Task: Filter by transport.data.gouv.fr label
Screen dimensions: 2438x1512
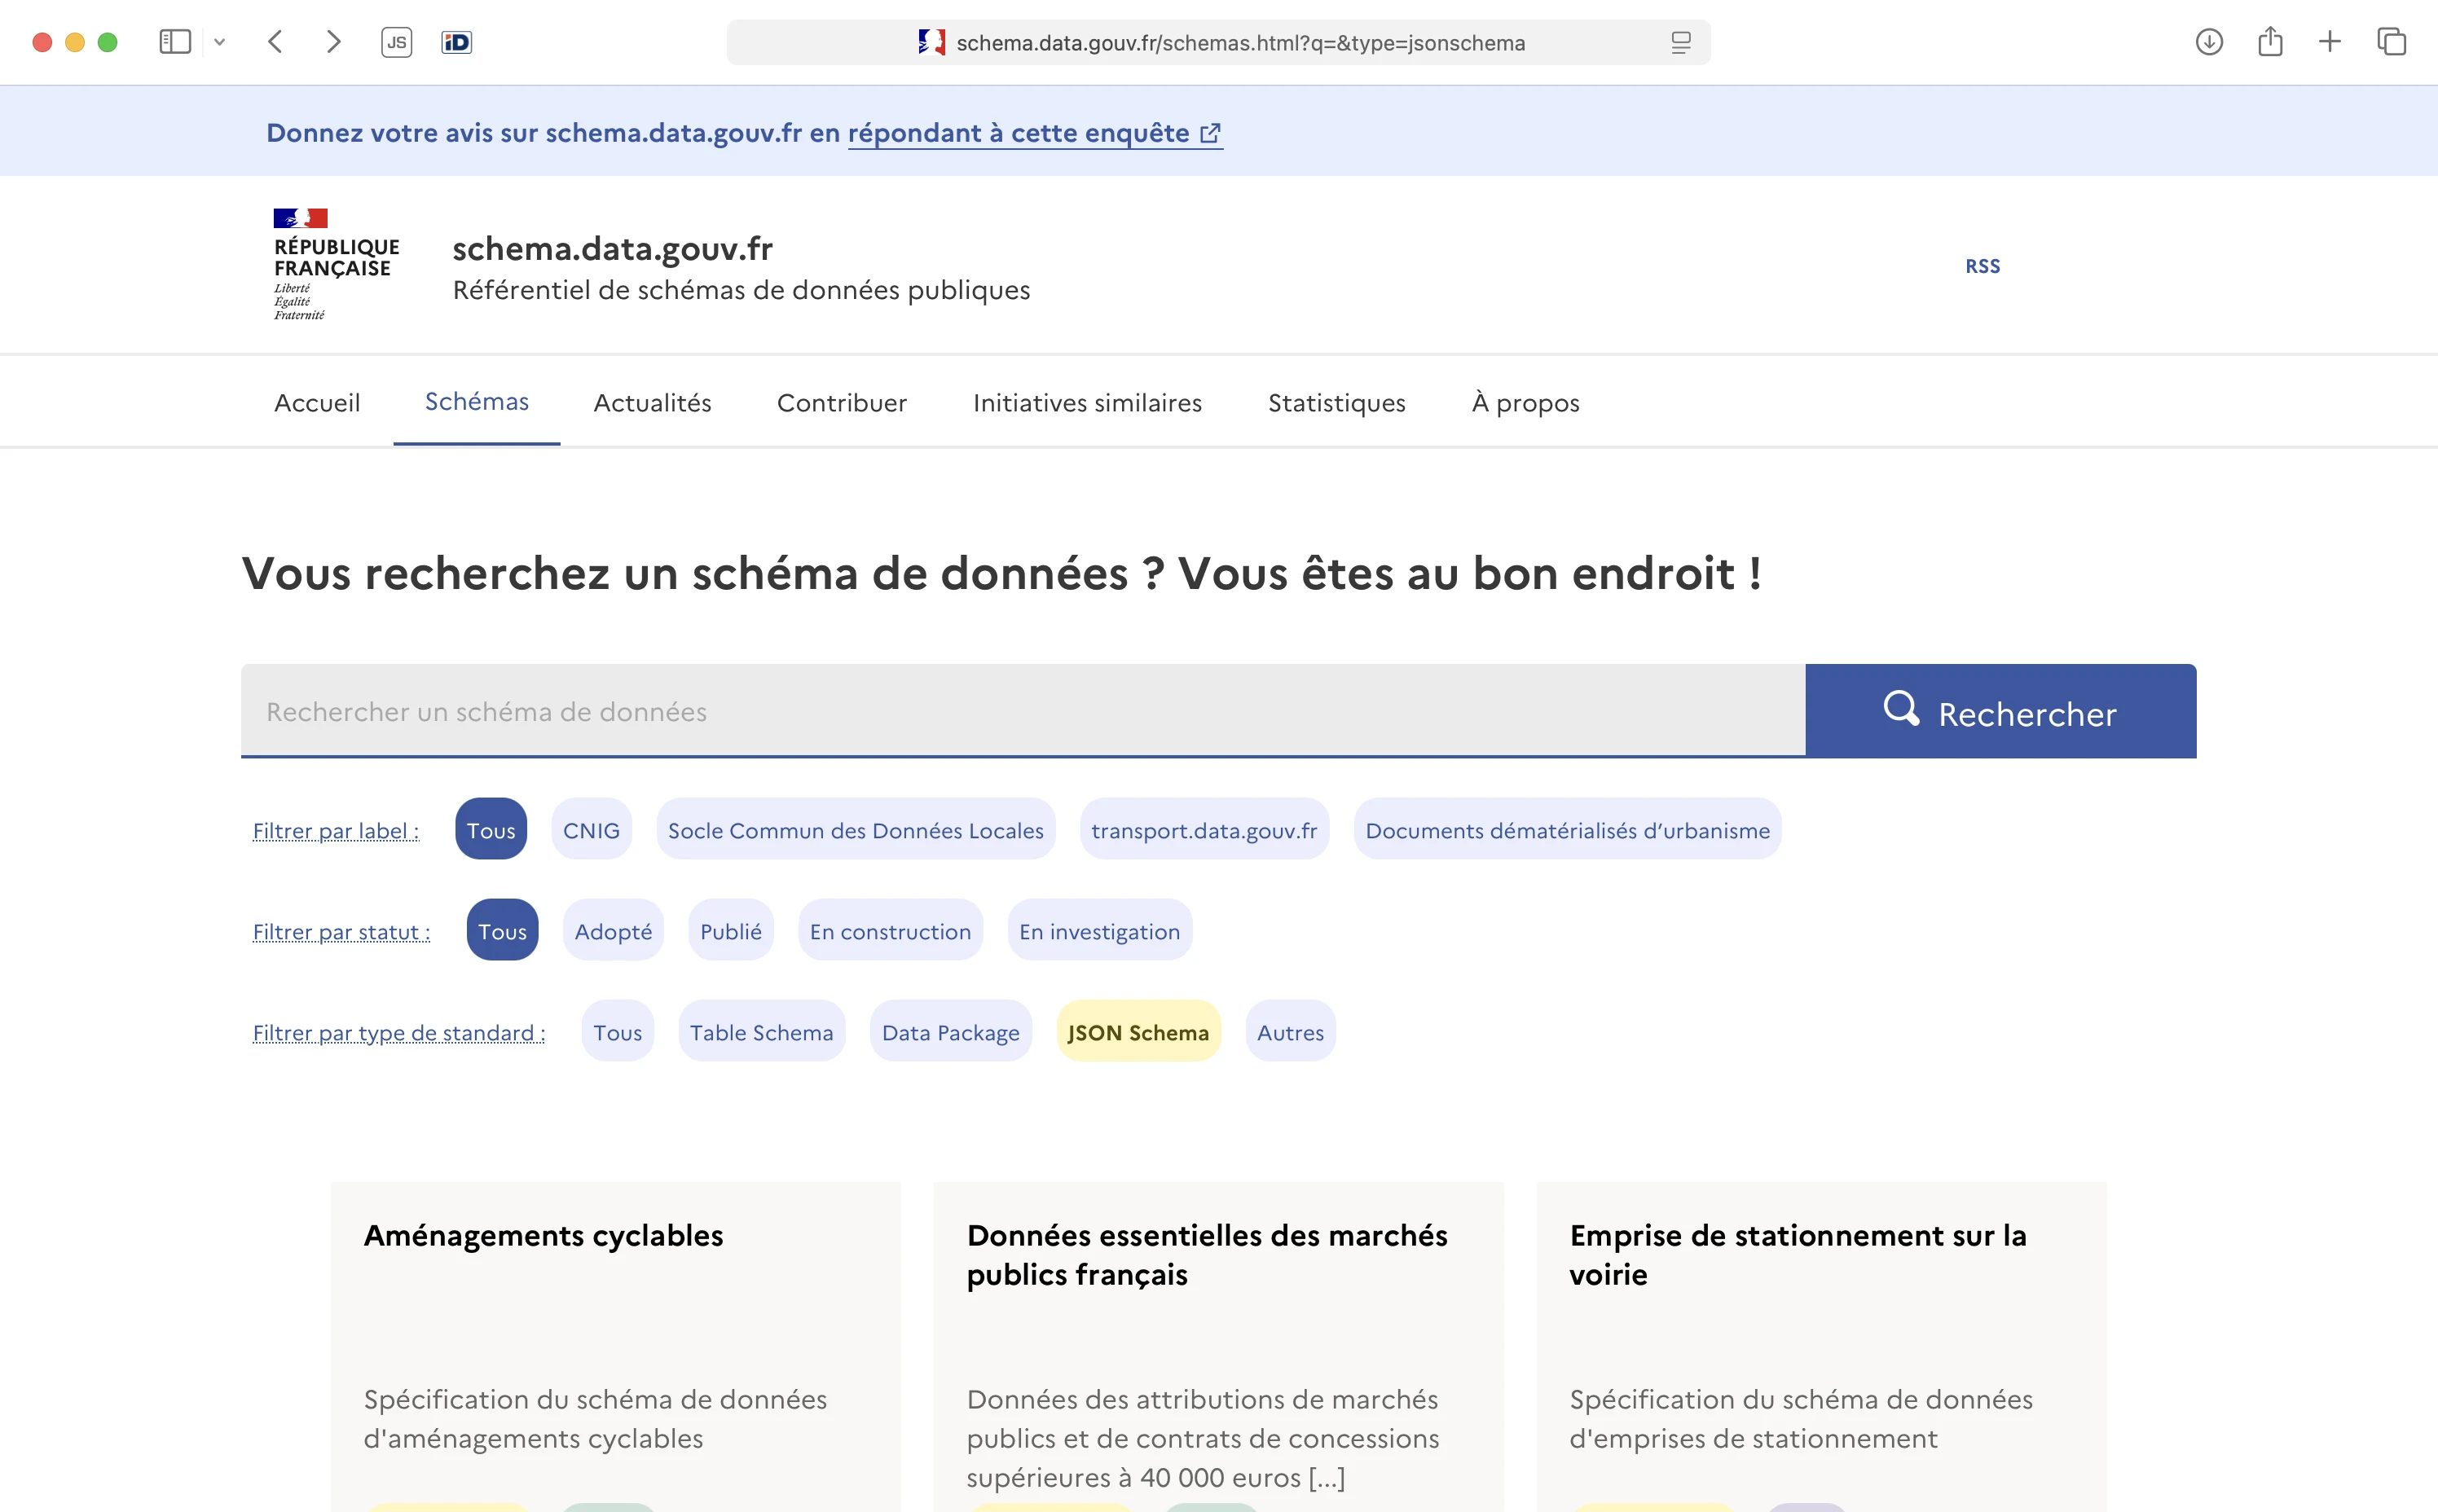Action: coord(1204,829)
